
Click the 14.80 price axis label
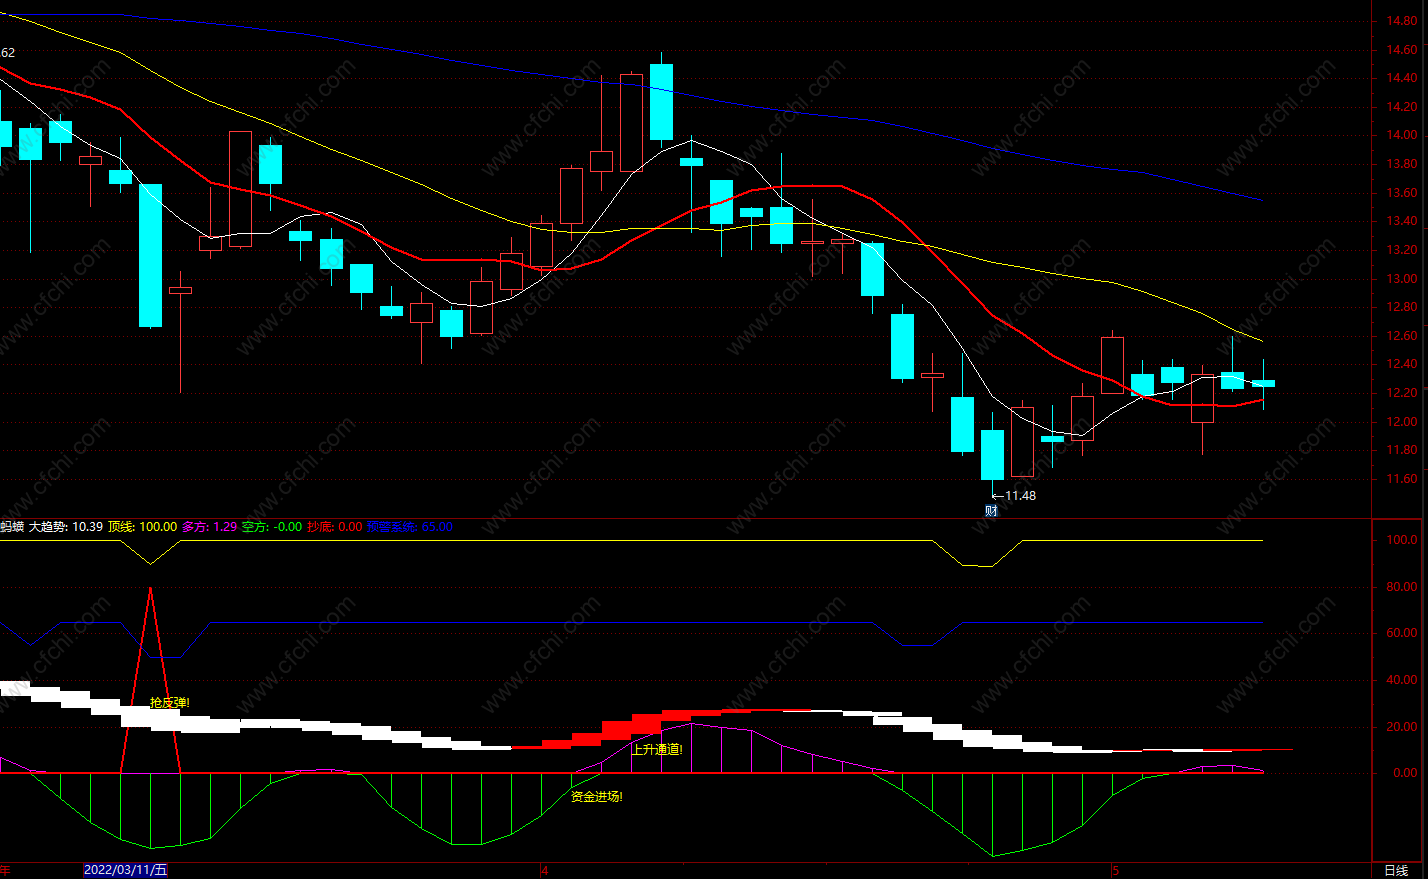[x=1402, y=21]
